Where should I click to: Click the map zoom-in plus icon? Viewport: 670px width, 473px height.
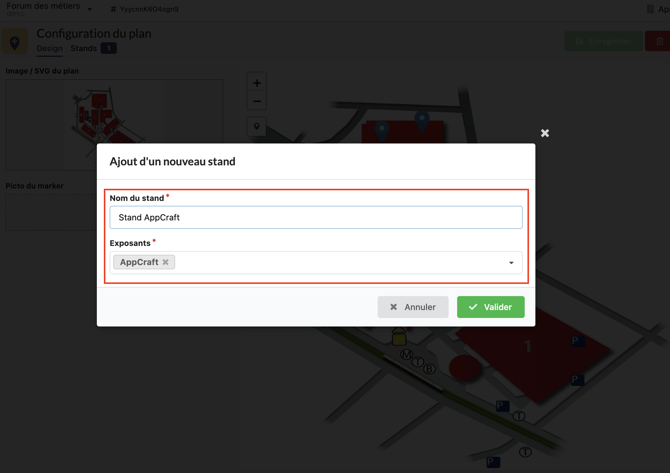click(x=257, y=83)
